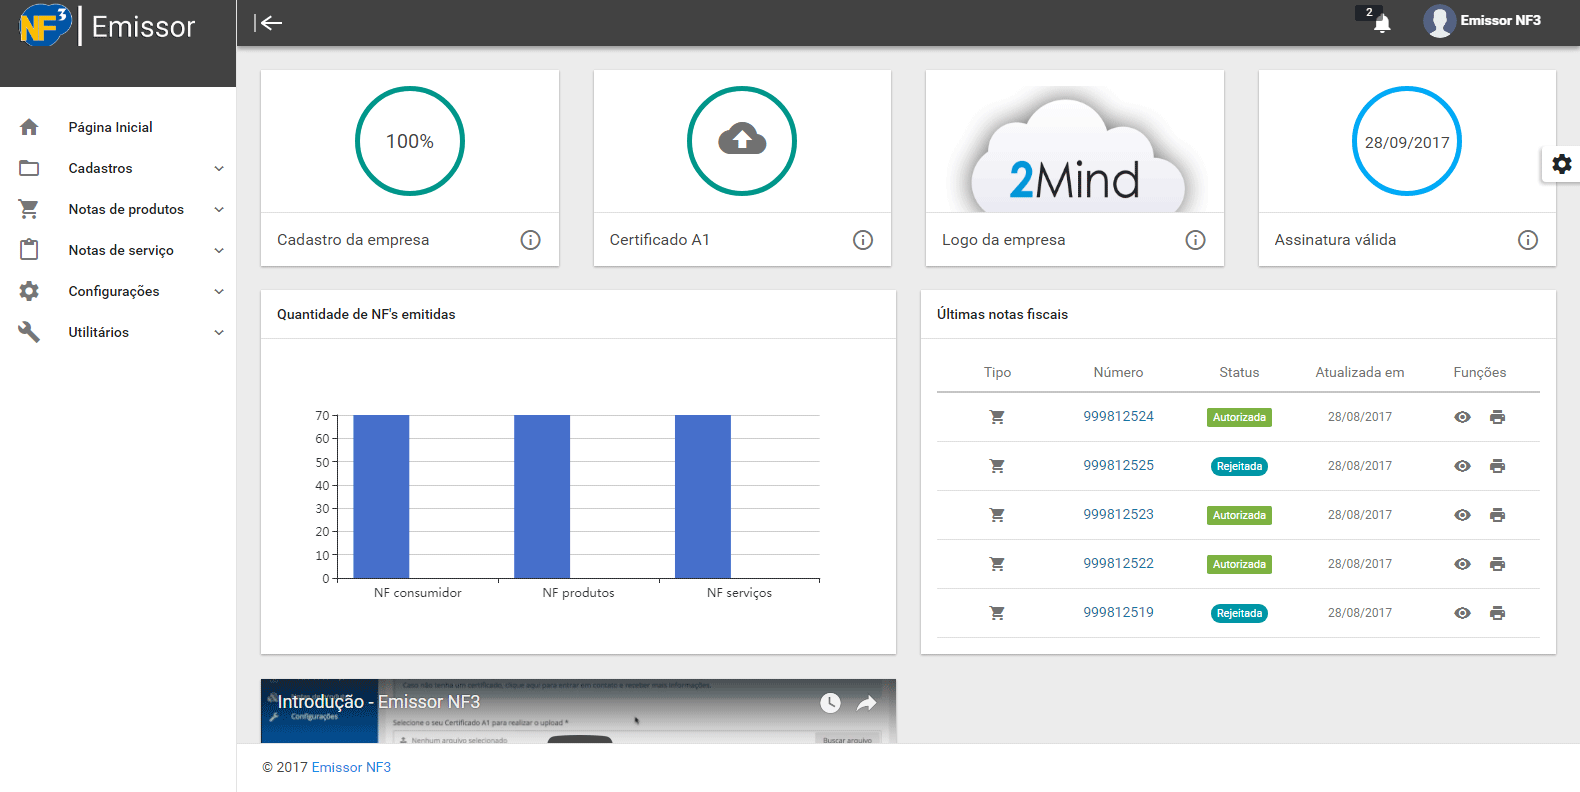Show info for Assinatura válida card

tap(1527, 240)
